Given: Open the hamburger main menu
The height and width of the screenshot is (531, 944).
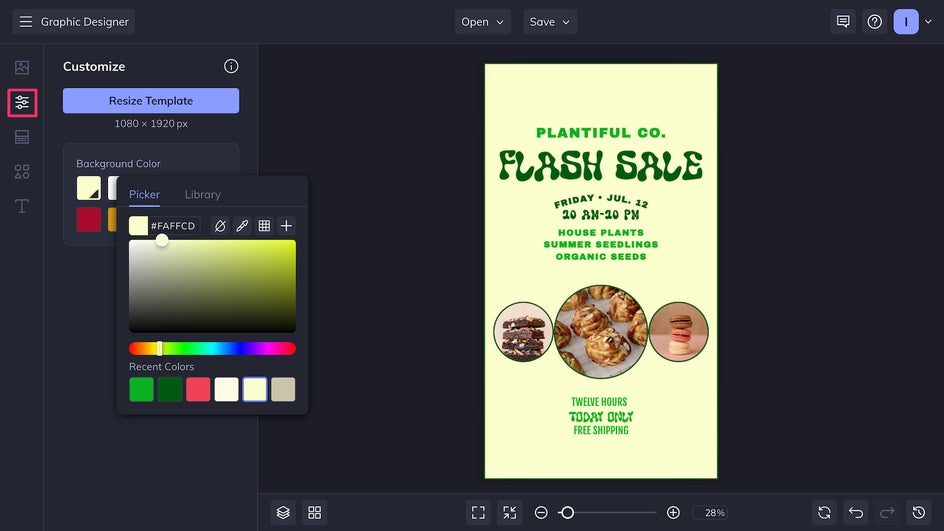Looking at the screenshot, I should (25, 22).
